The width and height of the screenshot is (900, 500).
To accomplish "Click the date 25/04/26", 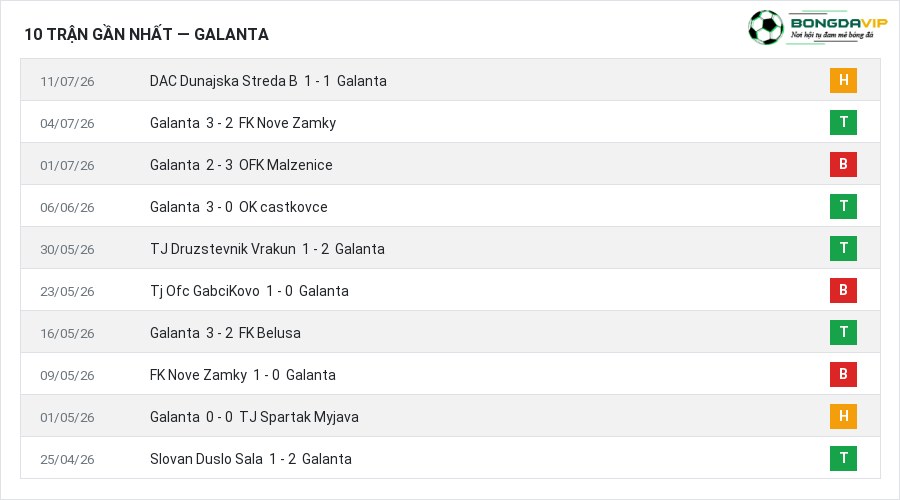I will (67, 459).
